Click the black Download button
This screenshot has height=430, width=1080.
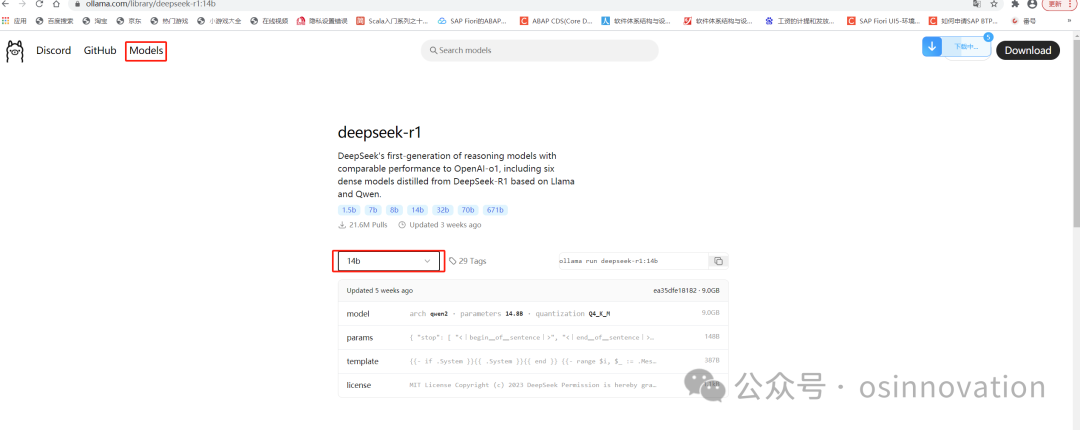coord(1028,50)
